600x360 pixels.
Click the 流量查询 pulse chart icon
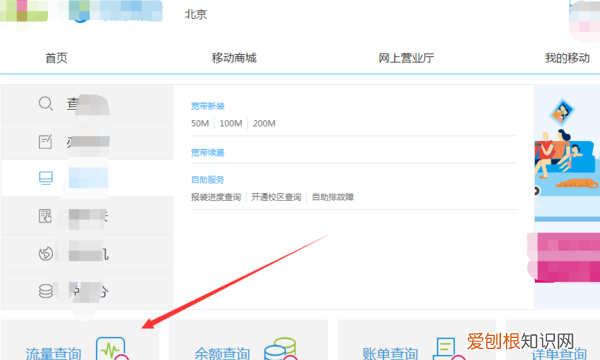(111, 349)
